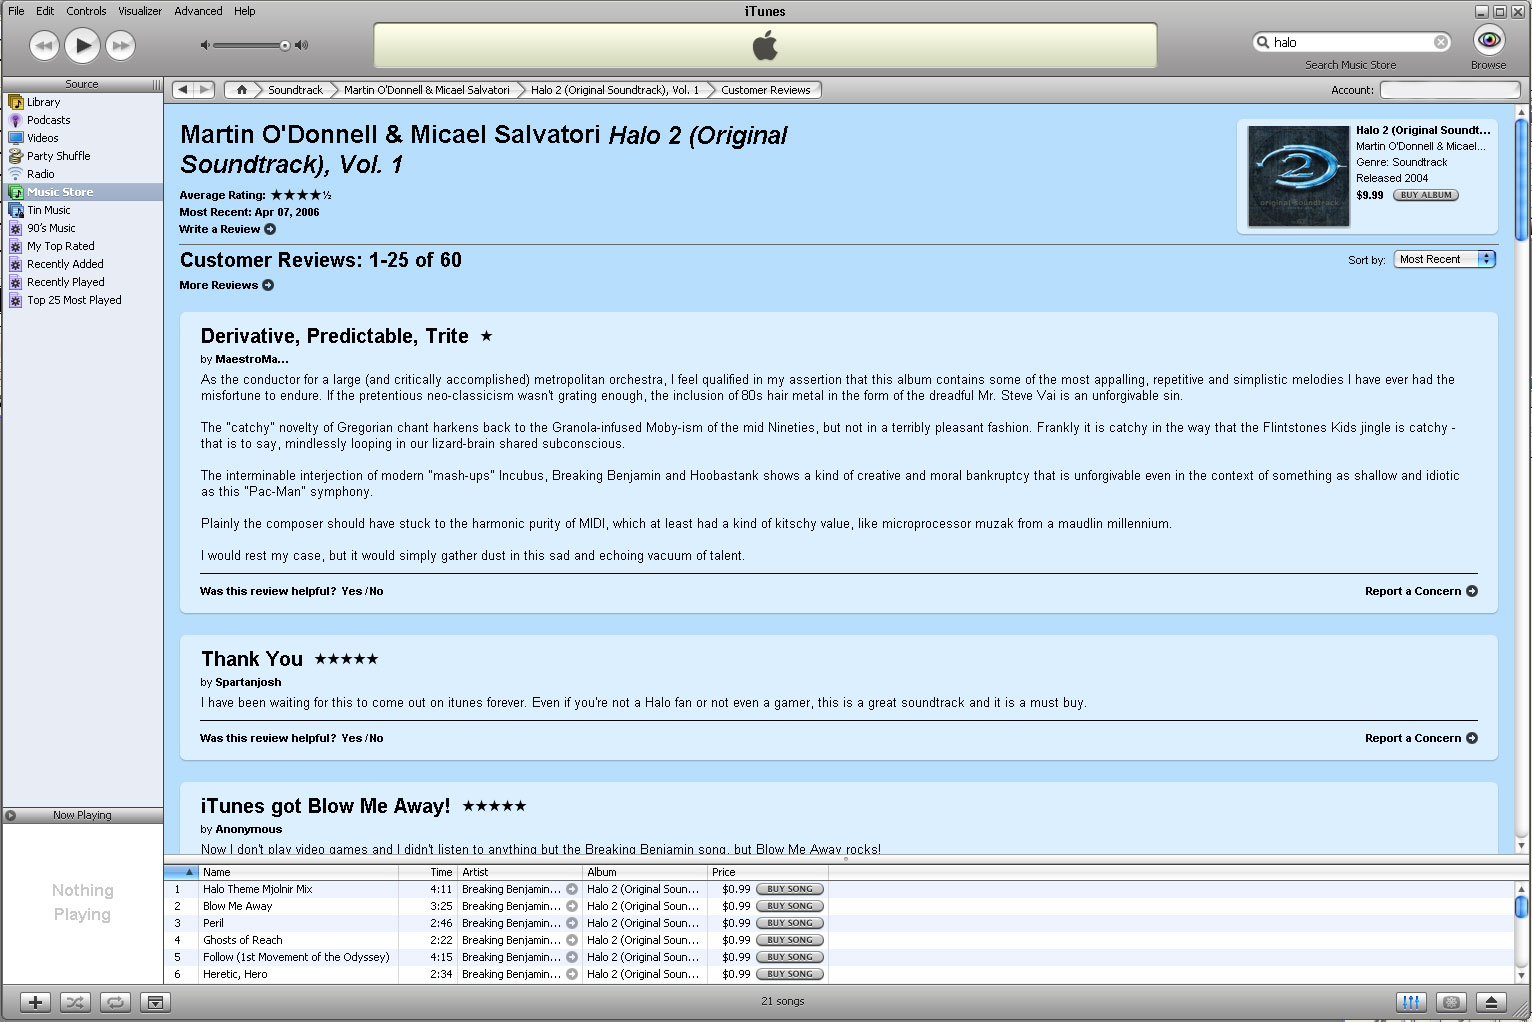Open the Visualizer menu
This screenshot has width=1532, height=1022.
140,11
